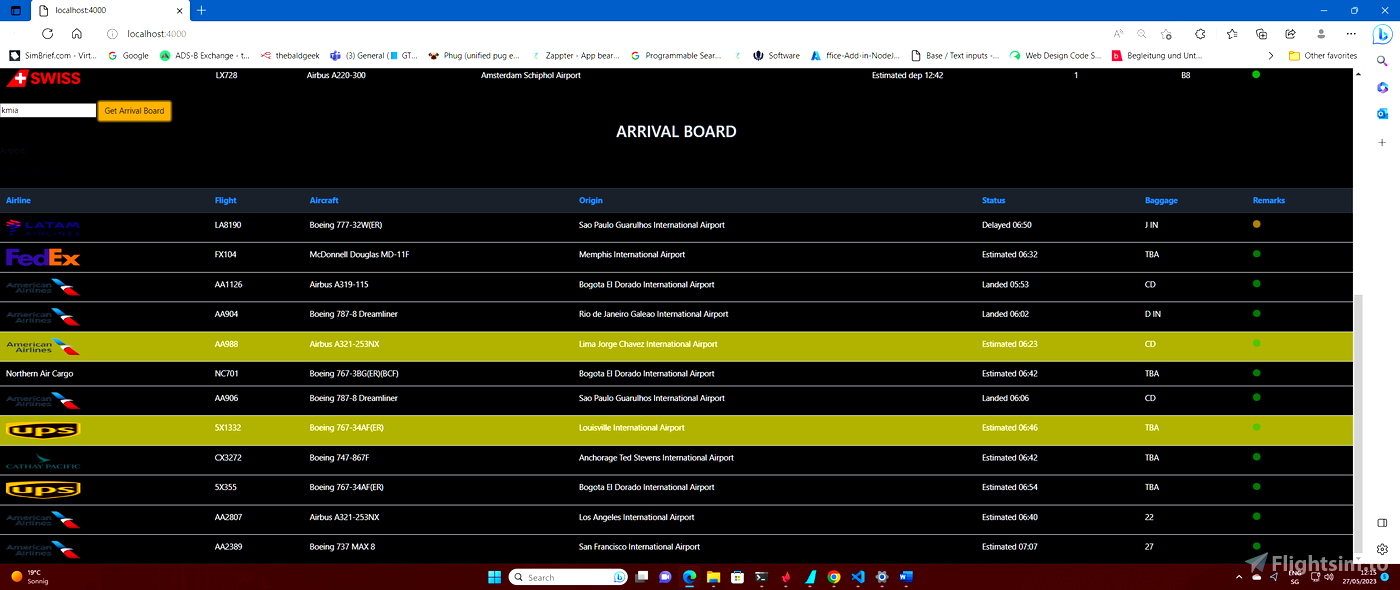Open Visual Studio Code from taskbar
Image resolution: width=1400 pixels, height=590 pixels.
point(858,577)
